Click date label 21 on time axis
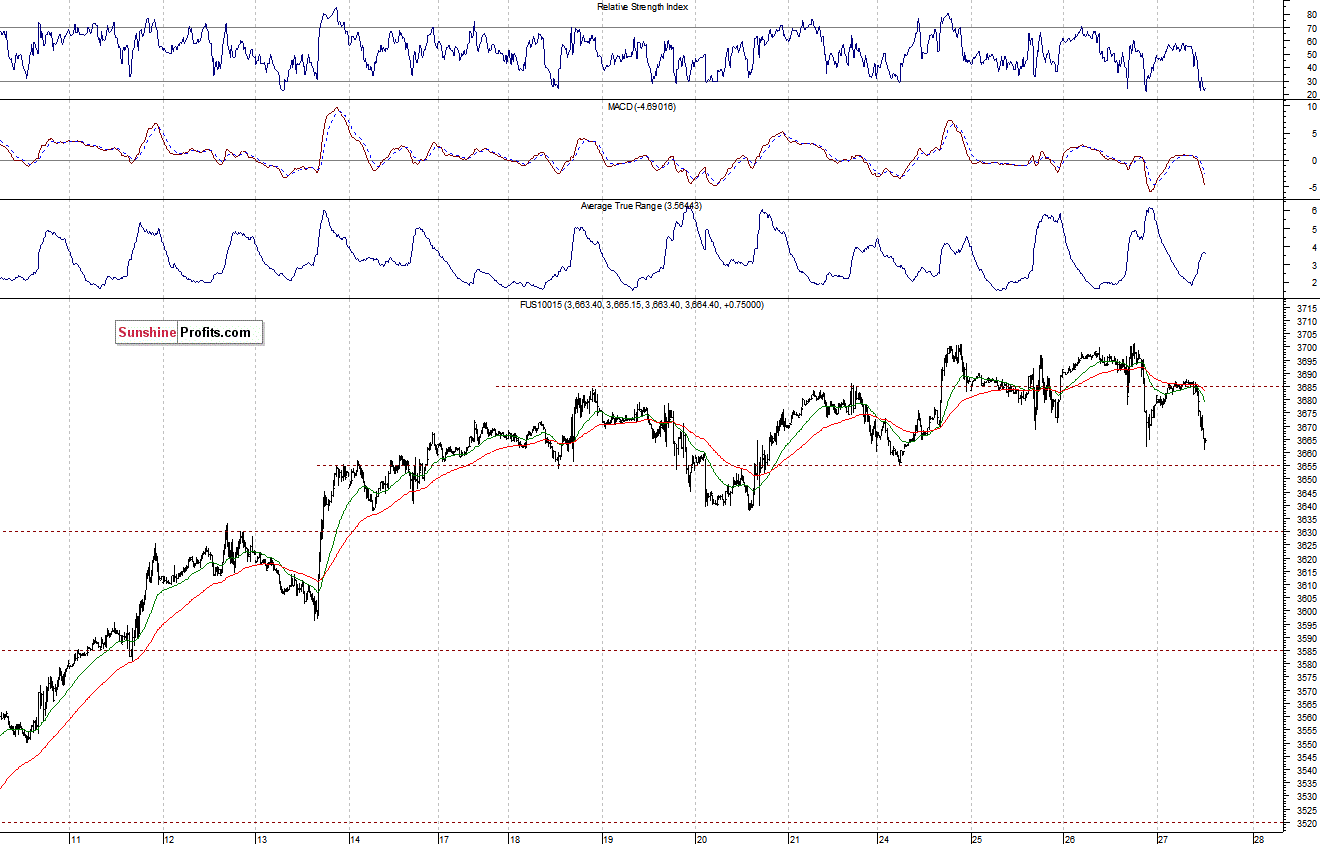 793,839
